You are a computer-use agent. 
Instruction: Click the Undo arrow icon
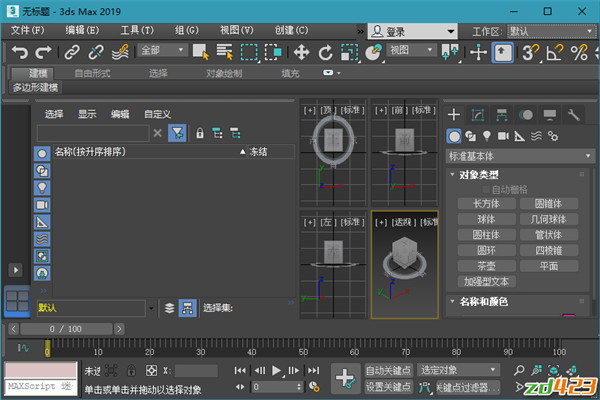tap(19, 52)
